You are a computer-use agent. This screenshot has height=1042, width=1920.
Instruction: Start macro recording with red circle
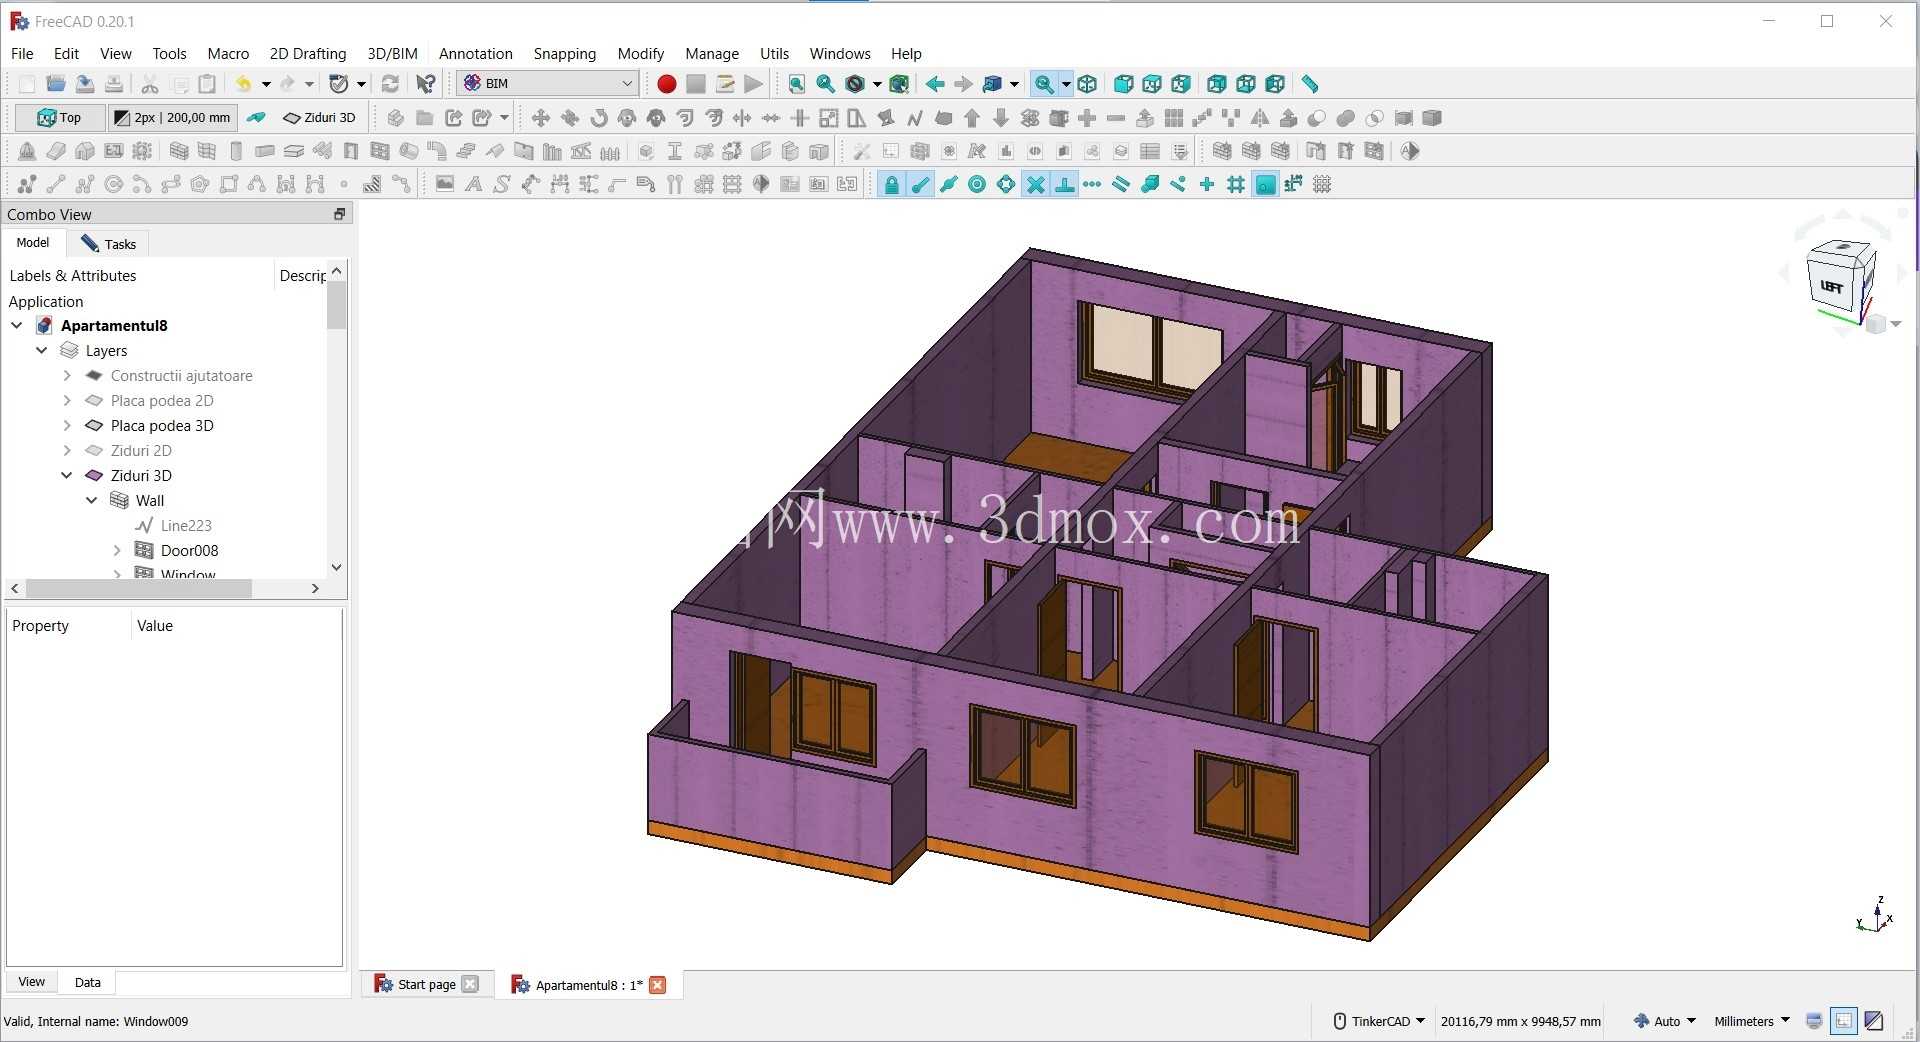(666, 84)
